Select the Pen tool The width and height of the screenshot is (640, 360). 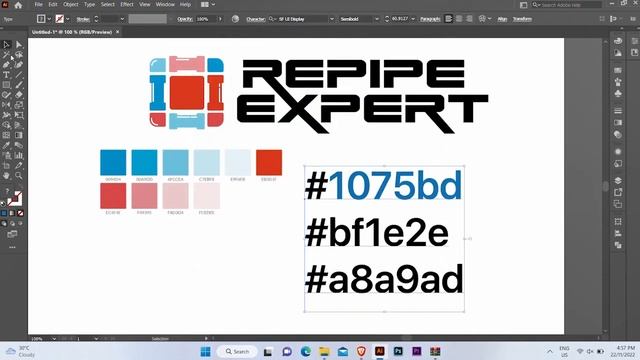tap(6, 65)
